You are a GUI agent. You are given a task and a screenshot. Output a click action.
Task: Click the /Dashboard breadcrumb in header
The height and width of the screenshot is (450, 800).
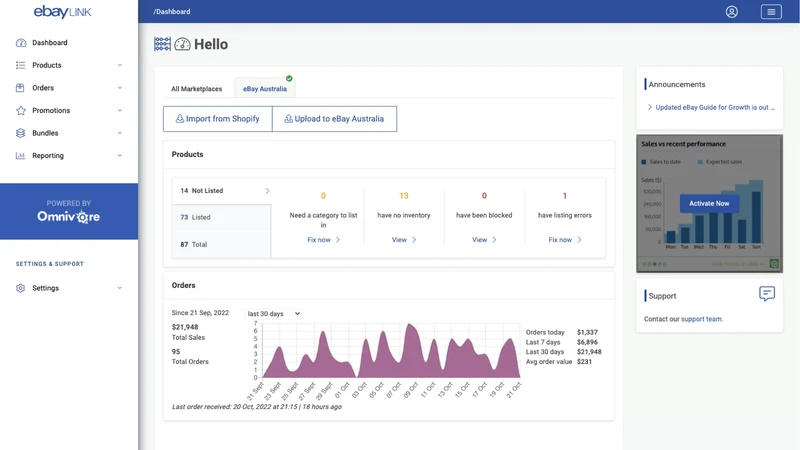[172, 12]
